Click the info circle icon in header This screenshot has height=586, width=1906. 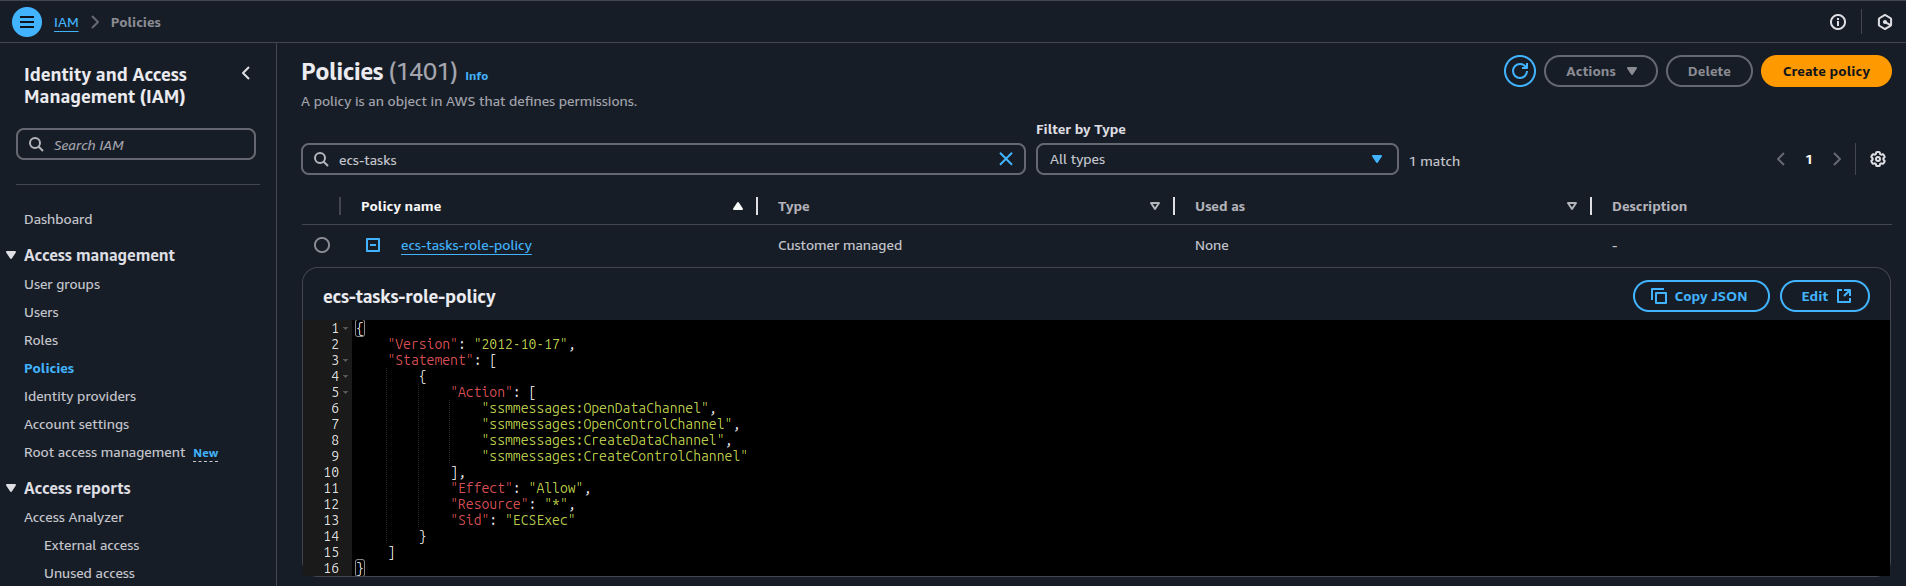pyautogui.click(x=1837, y=22)
